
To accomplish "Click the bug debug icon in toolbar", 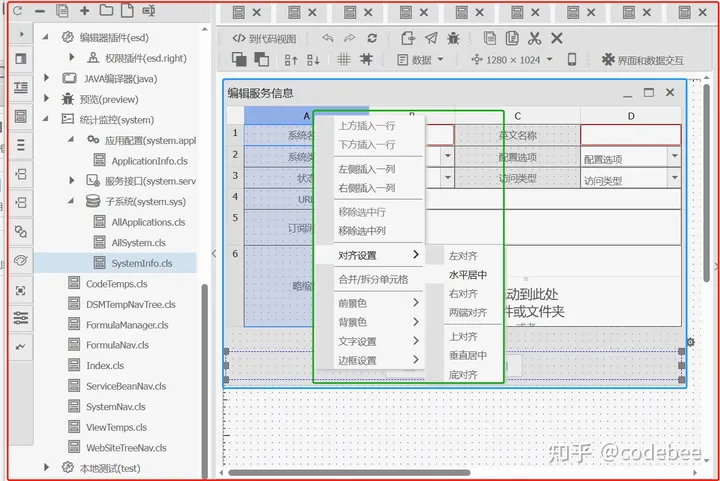I will tap(452, 38).
